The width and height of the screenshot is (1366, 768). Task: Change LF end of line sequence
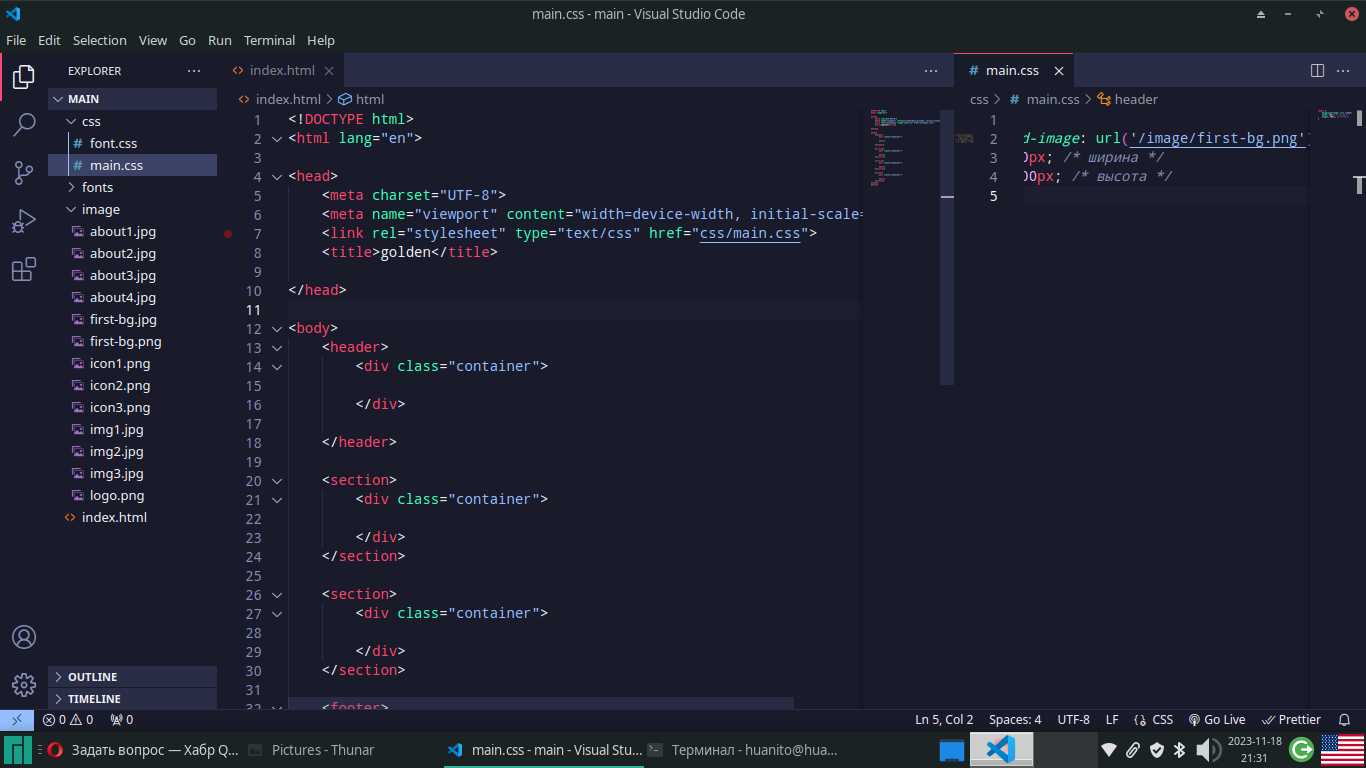pyautogui.click(x=1112, y=720)
